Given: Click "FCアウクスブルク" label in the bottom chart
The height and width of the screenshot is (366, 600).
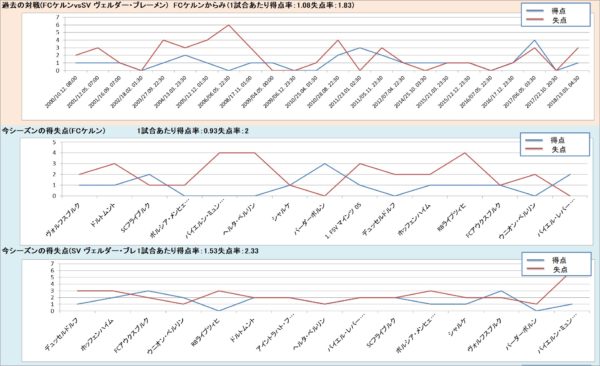Looking at the screenshot, I should (131, 335).
